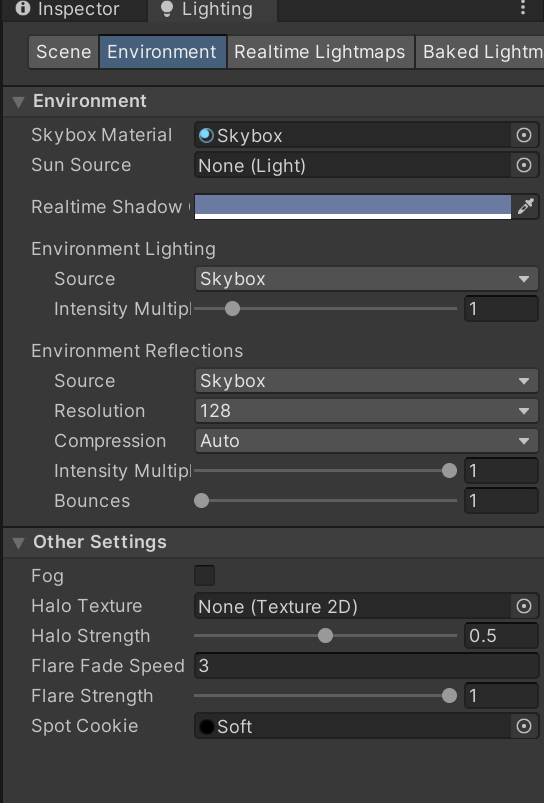The width and height of the screenshot is (544, 803).
Task: Click the Inspector tab info icon
Action: [x=23, y=8]
